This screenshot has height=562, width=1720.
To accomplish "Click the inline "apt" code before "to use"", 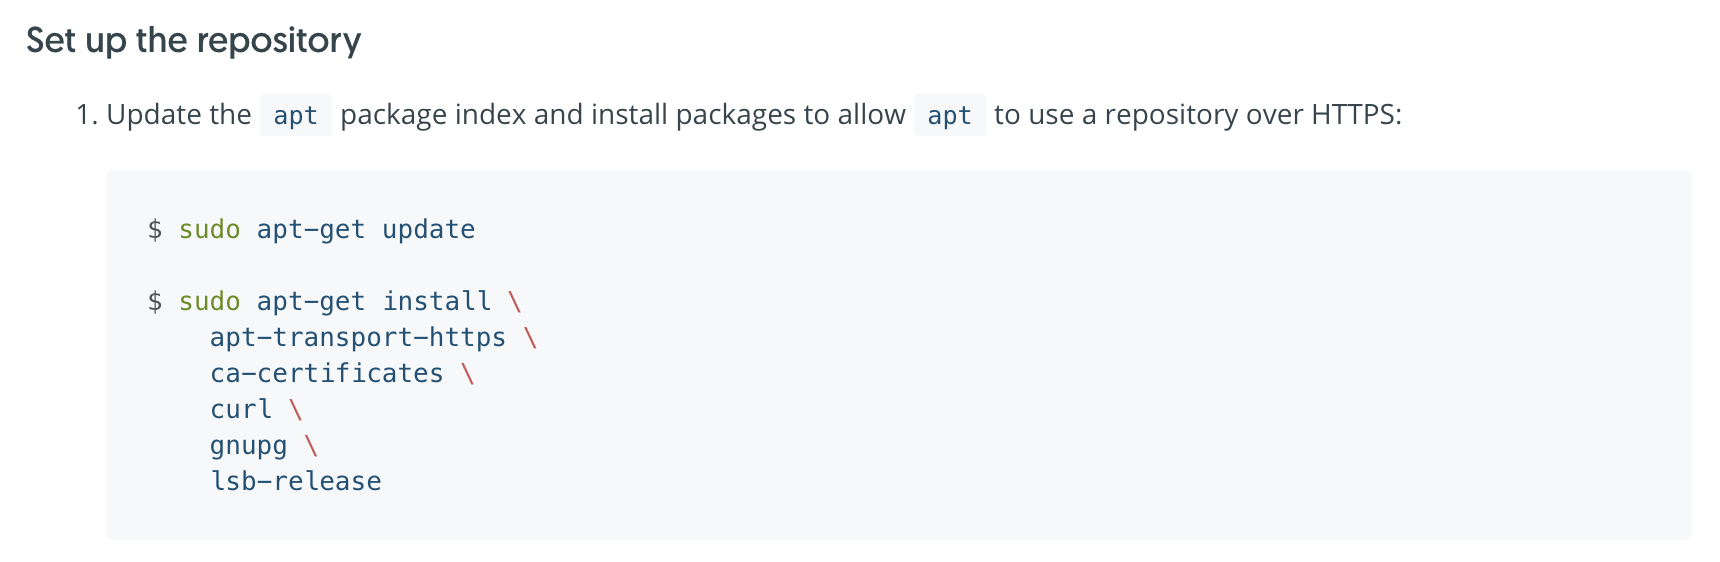I will pos(949,116).
